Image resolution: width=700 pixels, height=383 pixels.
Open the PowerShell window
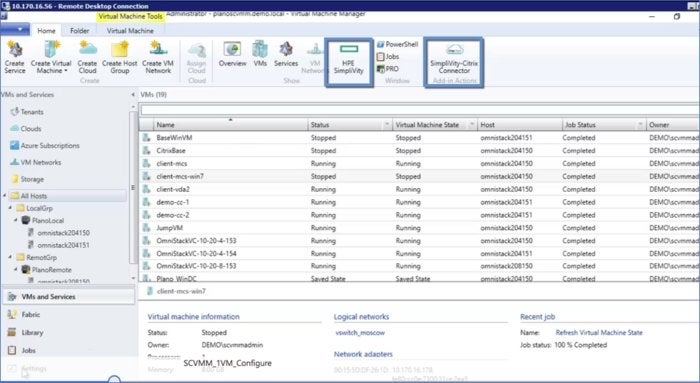click(x=397, y=44)
